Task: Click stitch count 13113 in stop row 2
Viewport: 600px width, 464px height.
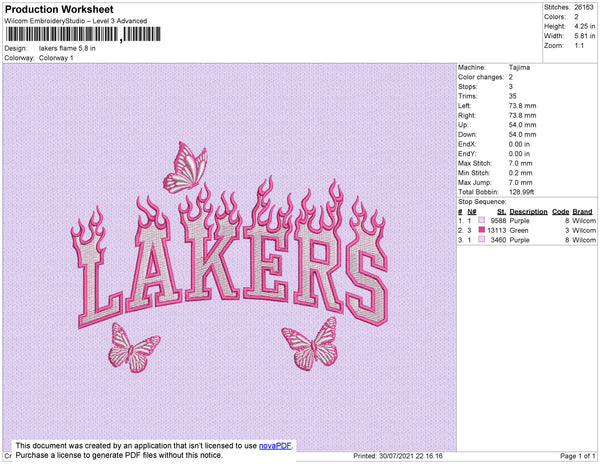Action: [x=496, y=230]
